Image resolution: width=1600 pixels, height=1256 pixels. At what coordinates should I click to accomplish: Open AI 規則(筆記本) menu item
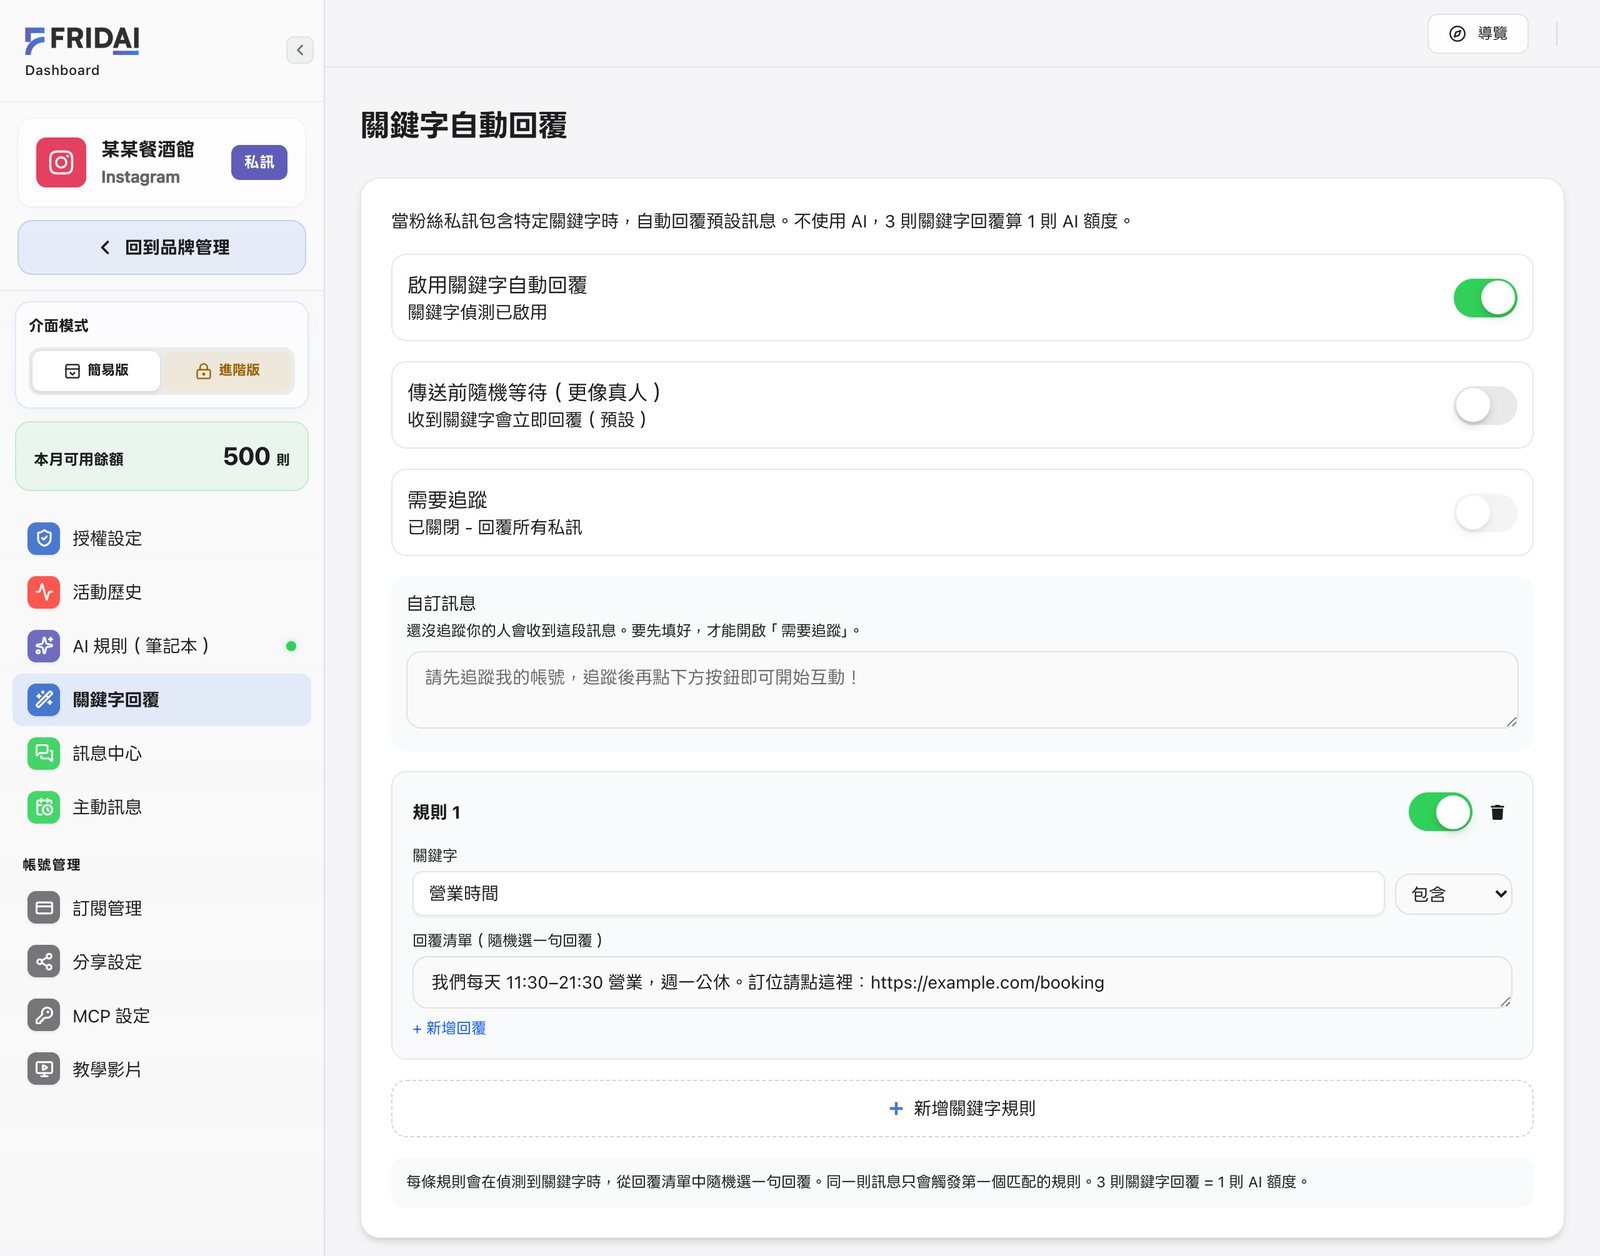point(162,646)
